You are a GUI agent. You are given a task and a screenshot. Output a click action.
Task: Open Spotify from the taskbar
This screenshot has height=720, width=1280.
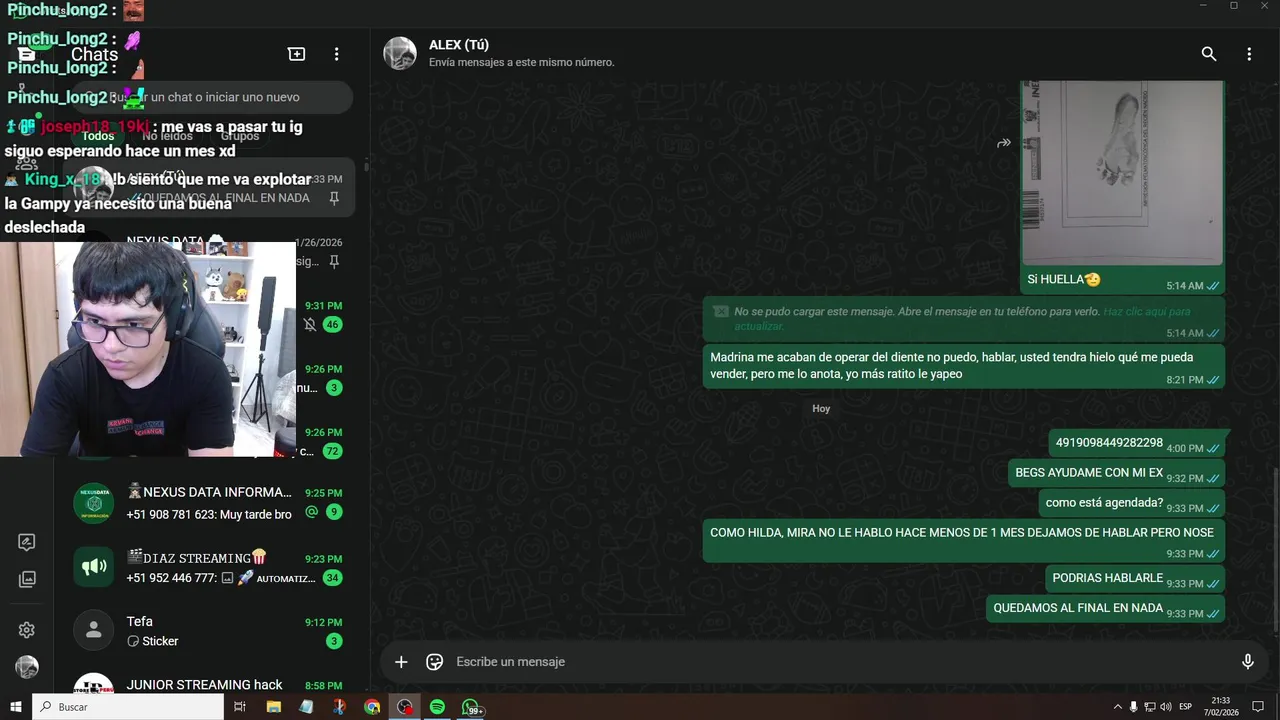437,707
